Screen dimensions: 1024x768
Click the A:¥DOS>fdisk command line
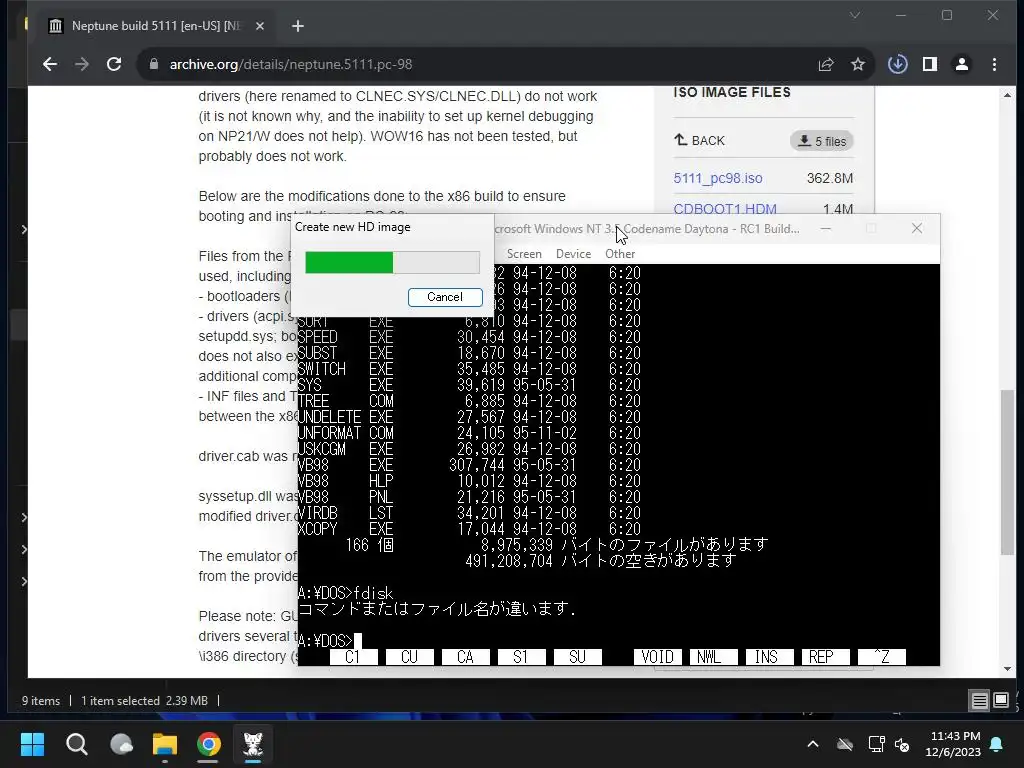point(345,593)
